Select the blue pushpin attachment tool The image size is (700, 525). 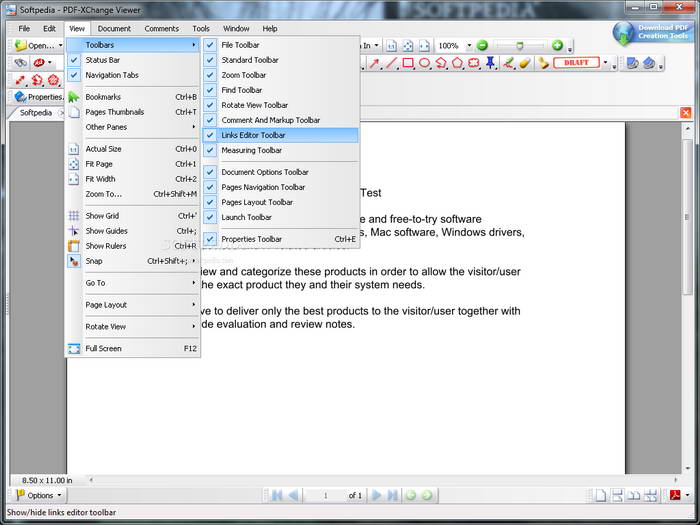tap(490, 63)
